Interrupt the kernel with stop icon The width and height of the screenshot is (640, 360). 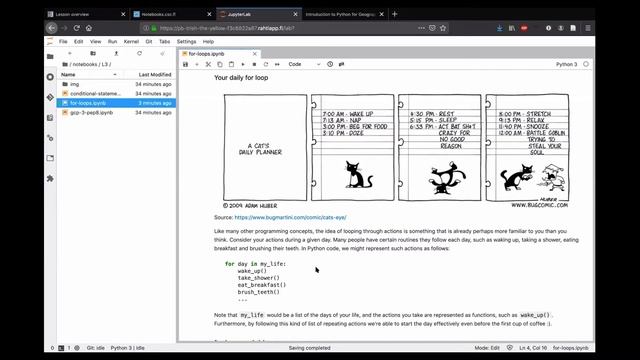[x=254, y=64]
